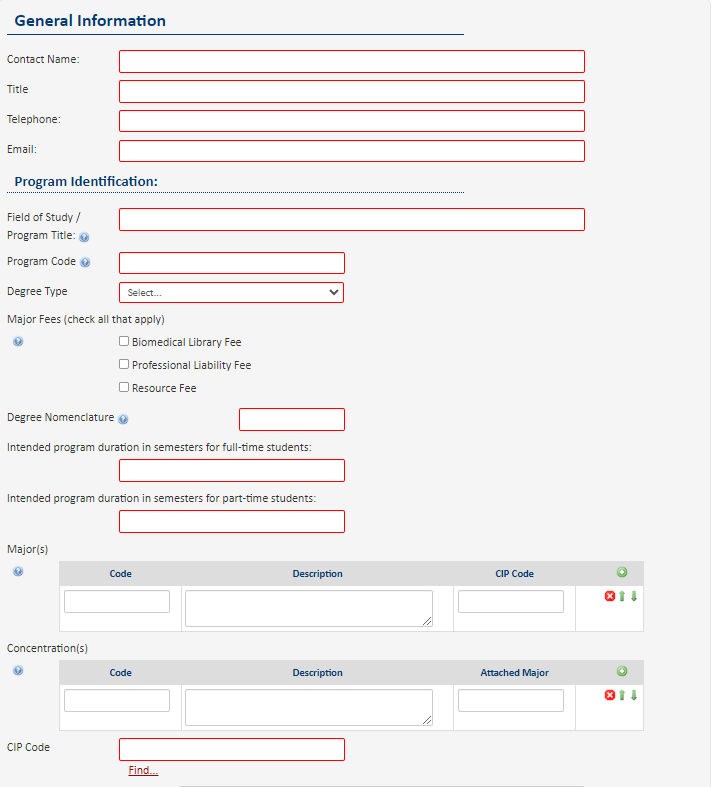Viewport: 712px width, 787px height.
Task: Open help for Field of Study / Program Title
Action: [84, 237]
